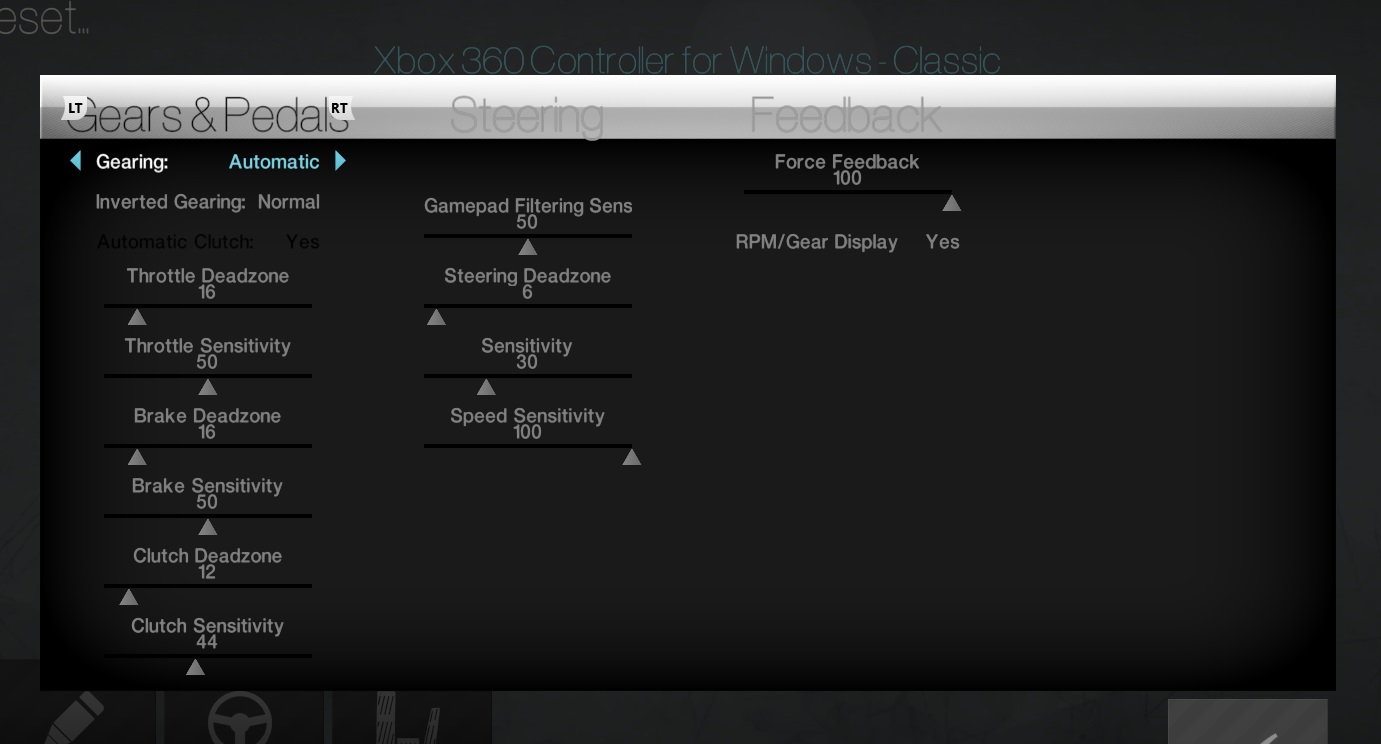Image resolution: width=1381 pixels, height=744 pixels.
Task: Click the Gamepad Filtering Sens slider handle
Action: pos(527,248)
